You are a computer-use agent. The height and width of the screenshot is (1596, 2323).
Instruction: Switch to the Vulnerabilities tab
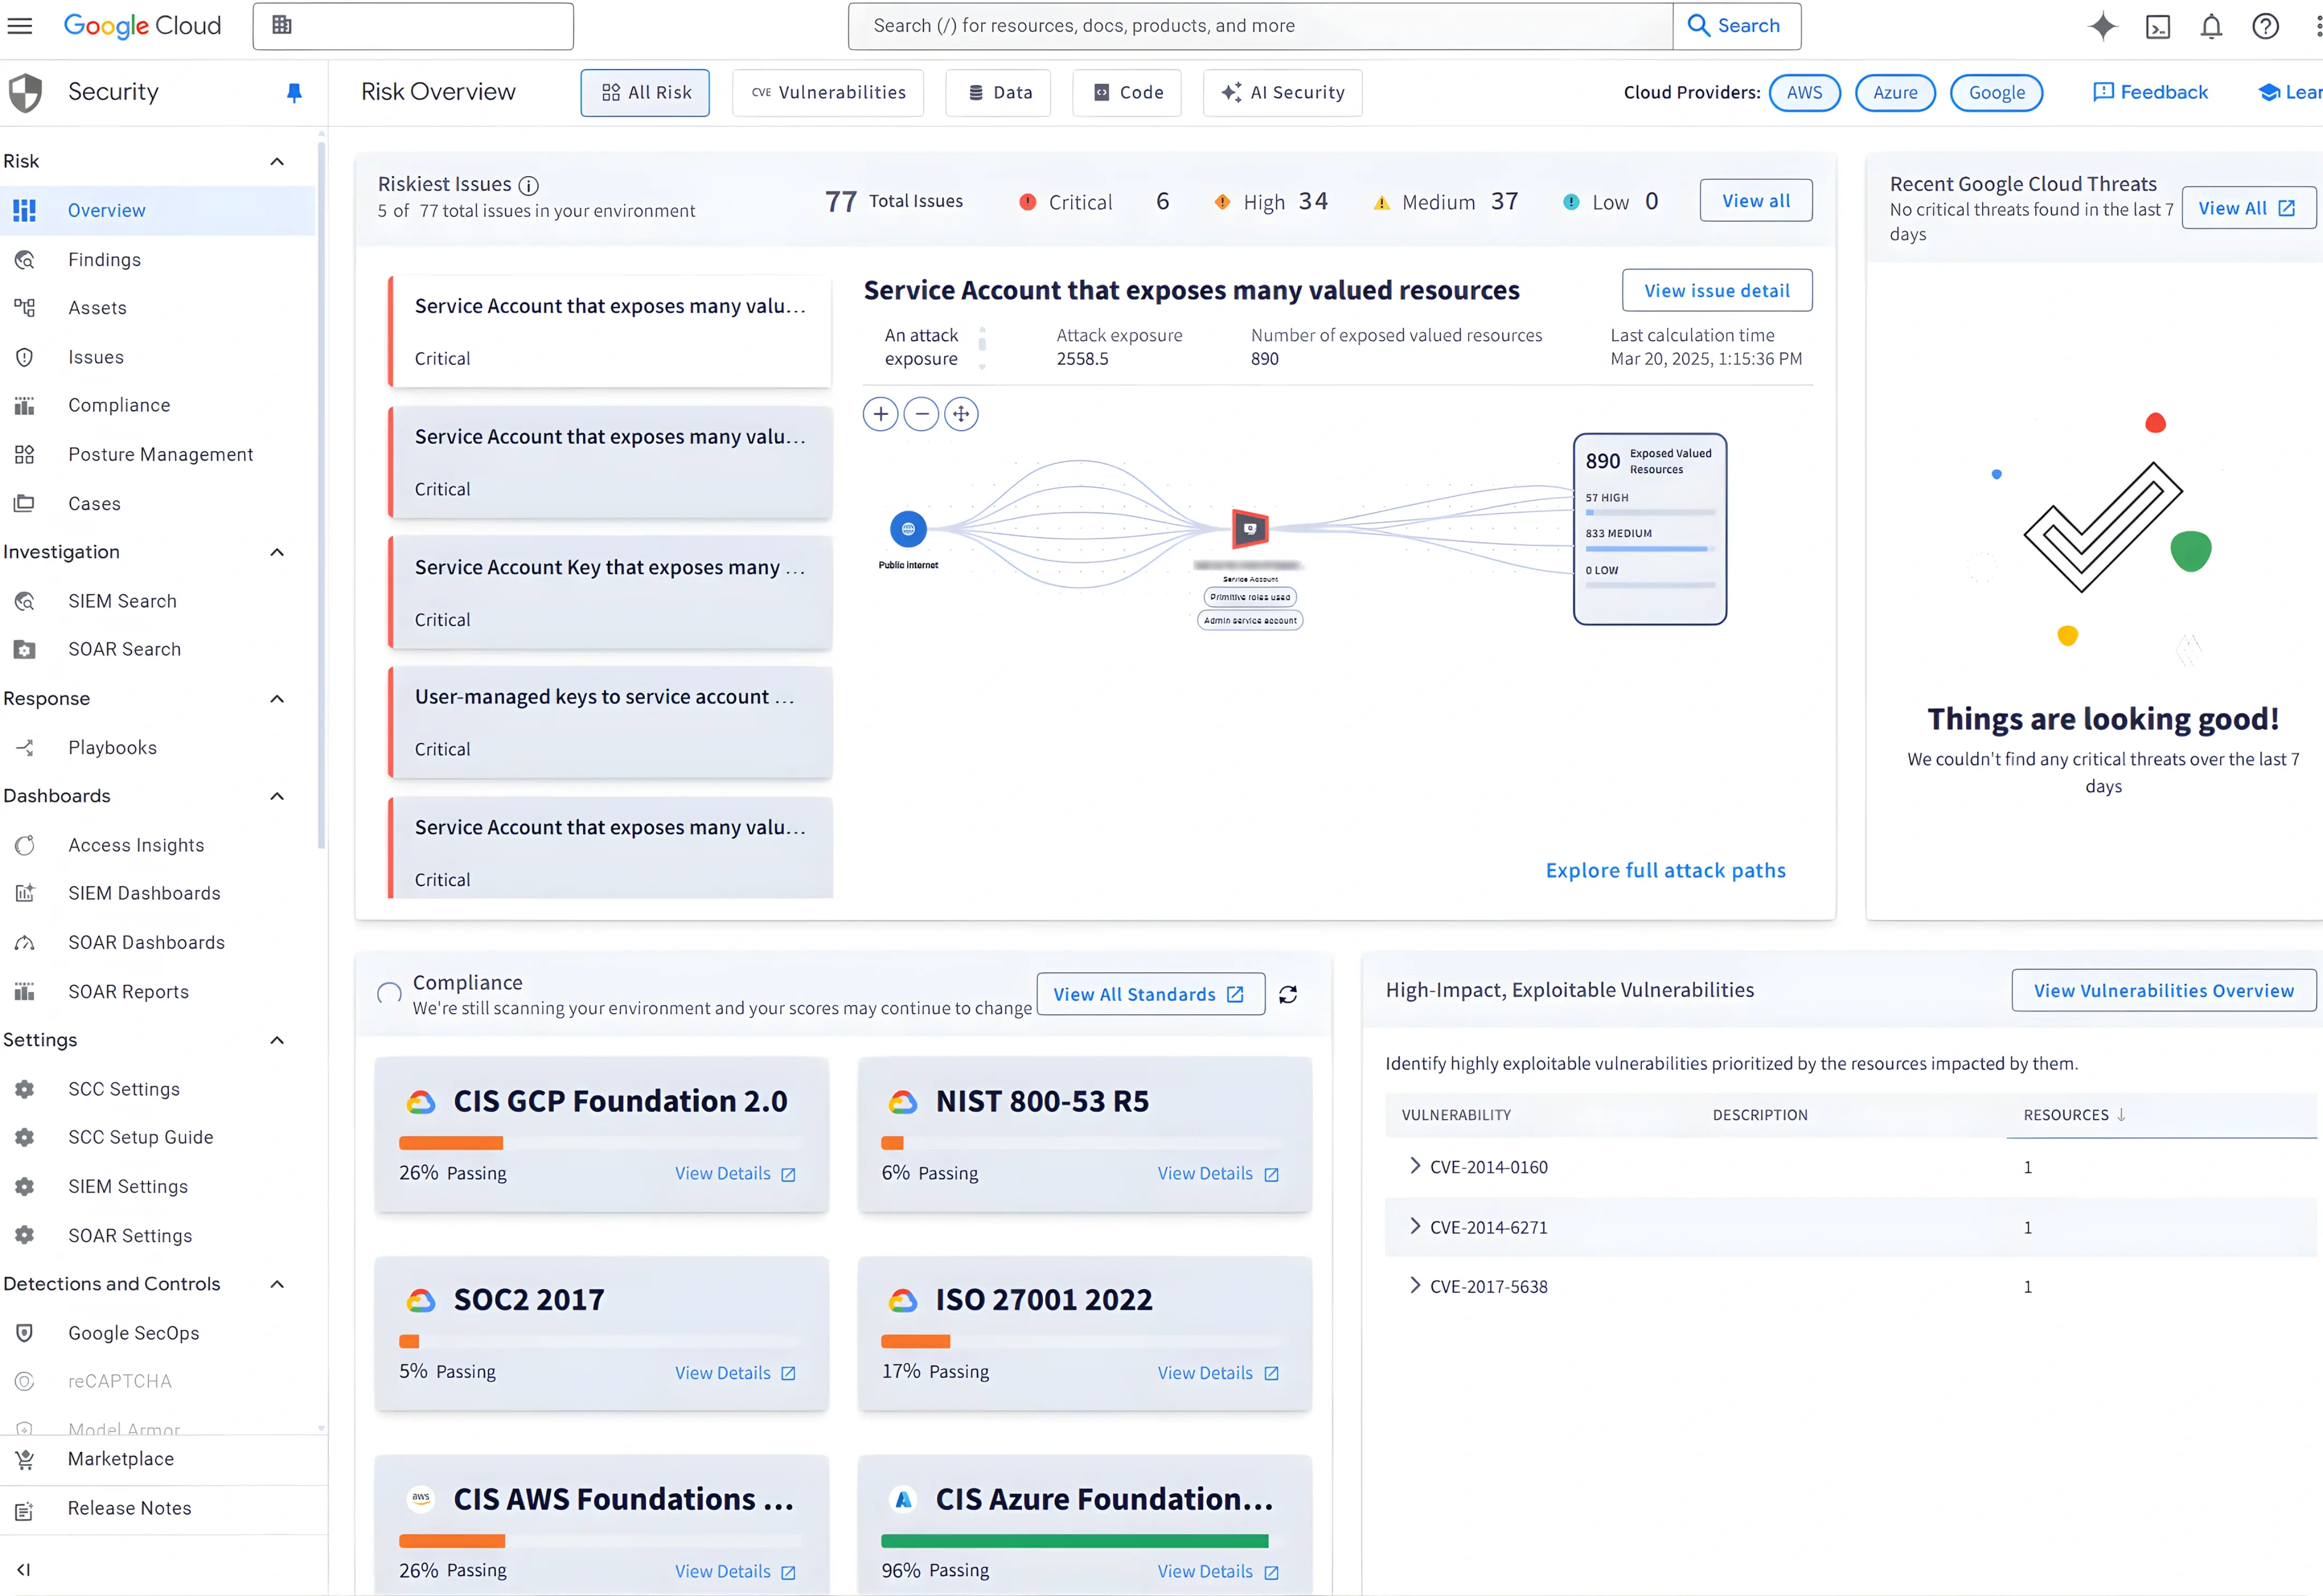tap(828, 93)
